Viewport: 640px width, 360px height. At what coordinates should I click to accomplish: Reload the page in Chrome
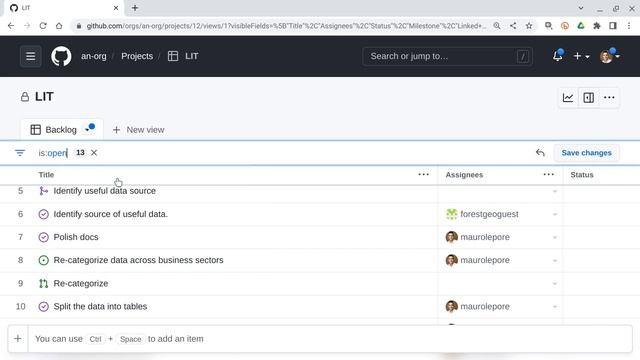pyautogui.click(x=43, y=26)
